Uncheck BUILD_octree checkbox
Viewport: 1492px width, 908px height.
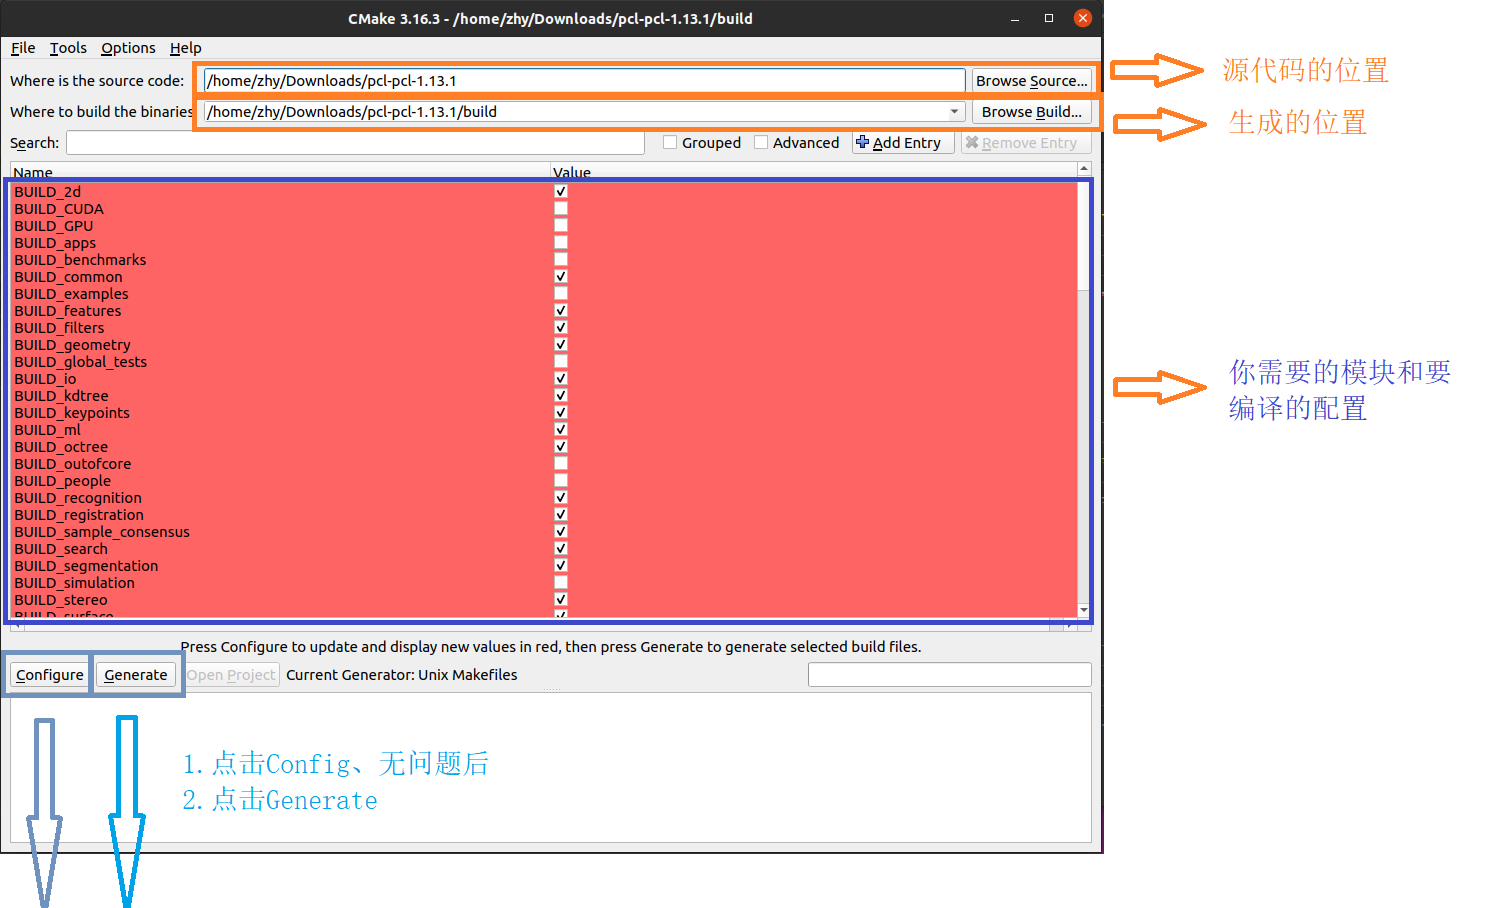point(561,447)
